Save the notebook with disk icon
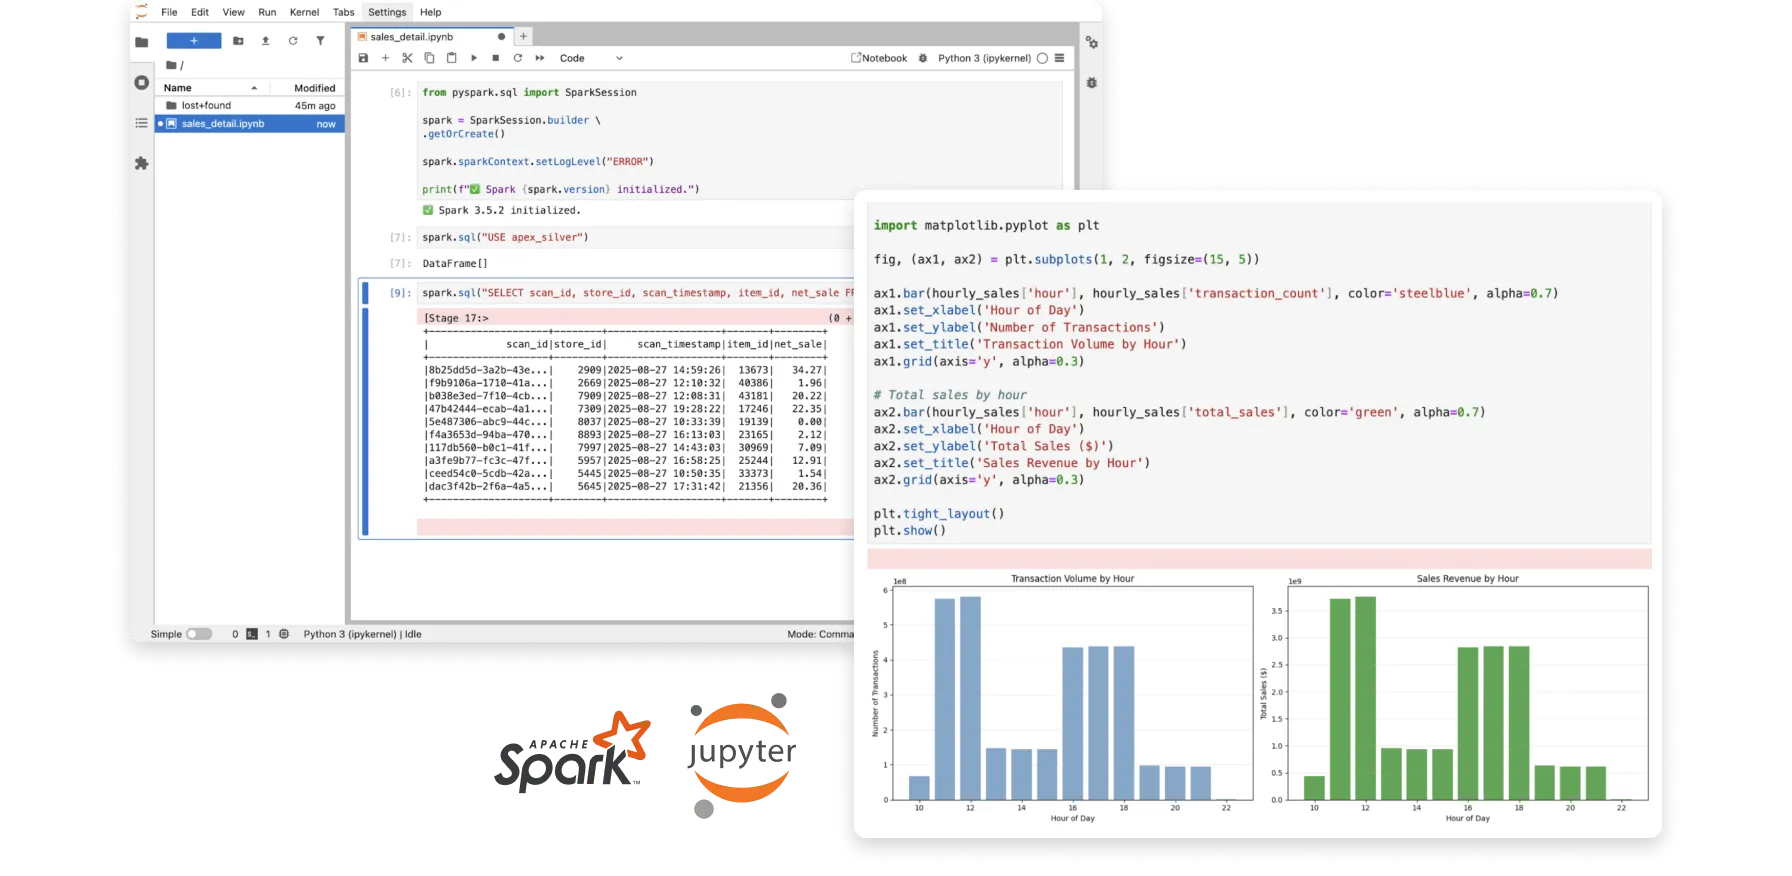 (363, 58)
